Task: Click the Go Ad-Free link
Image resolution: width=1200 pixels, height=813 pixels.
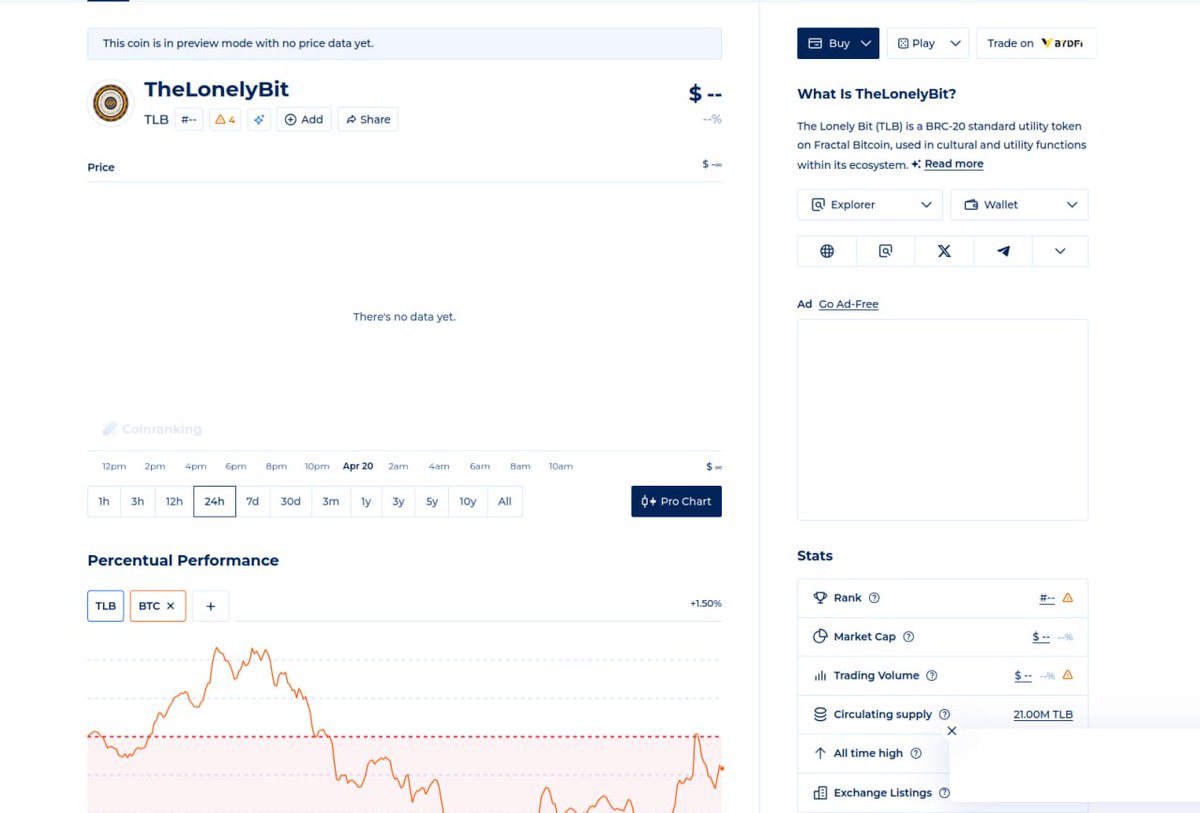Action: [848, 304]
